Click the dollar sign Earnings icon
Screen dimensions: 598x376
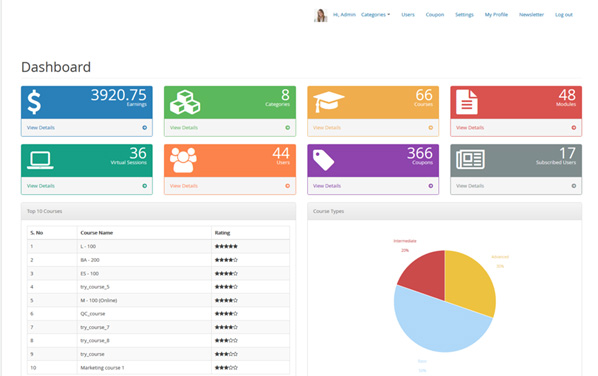[x=34, y=102]
